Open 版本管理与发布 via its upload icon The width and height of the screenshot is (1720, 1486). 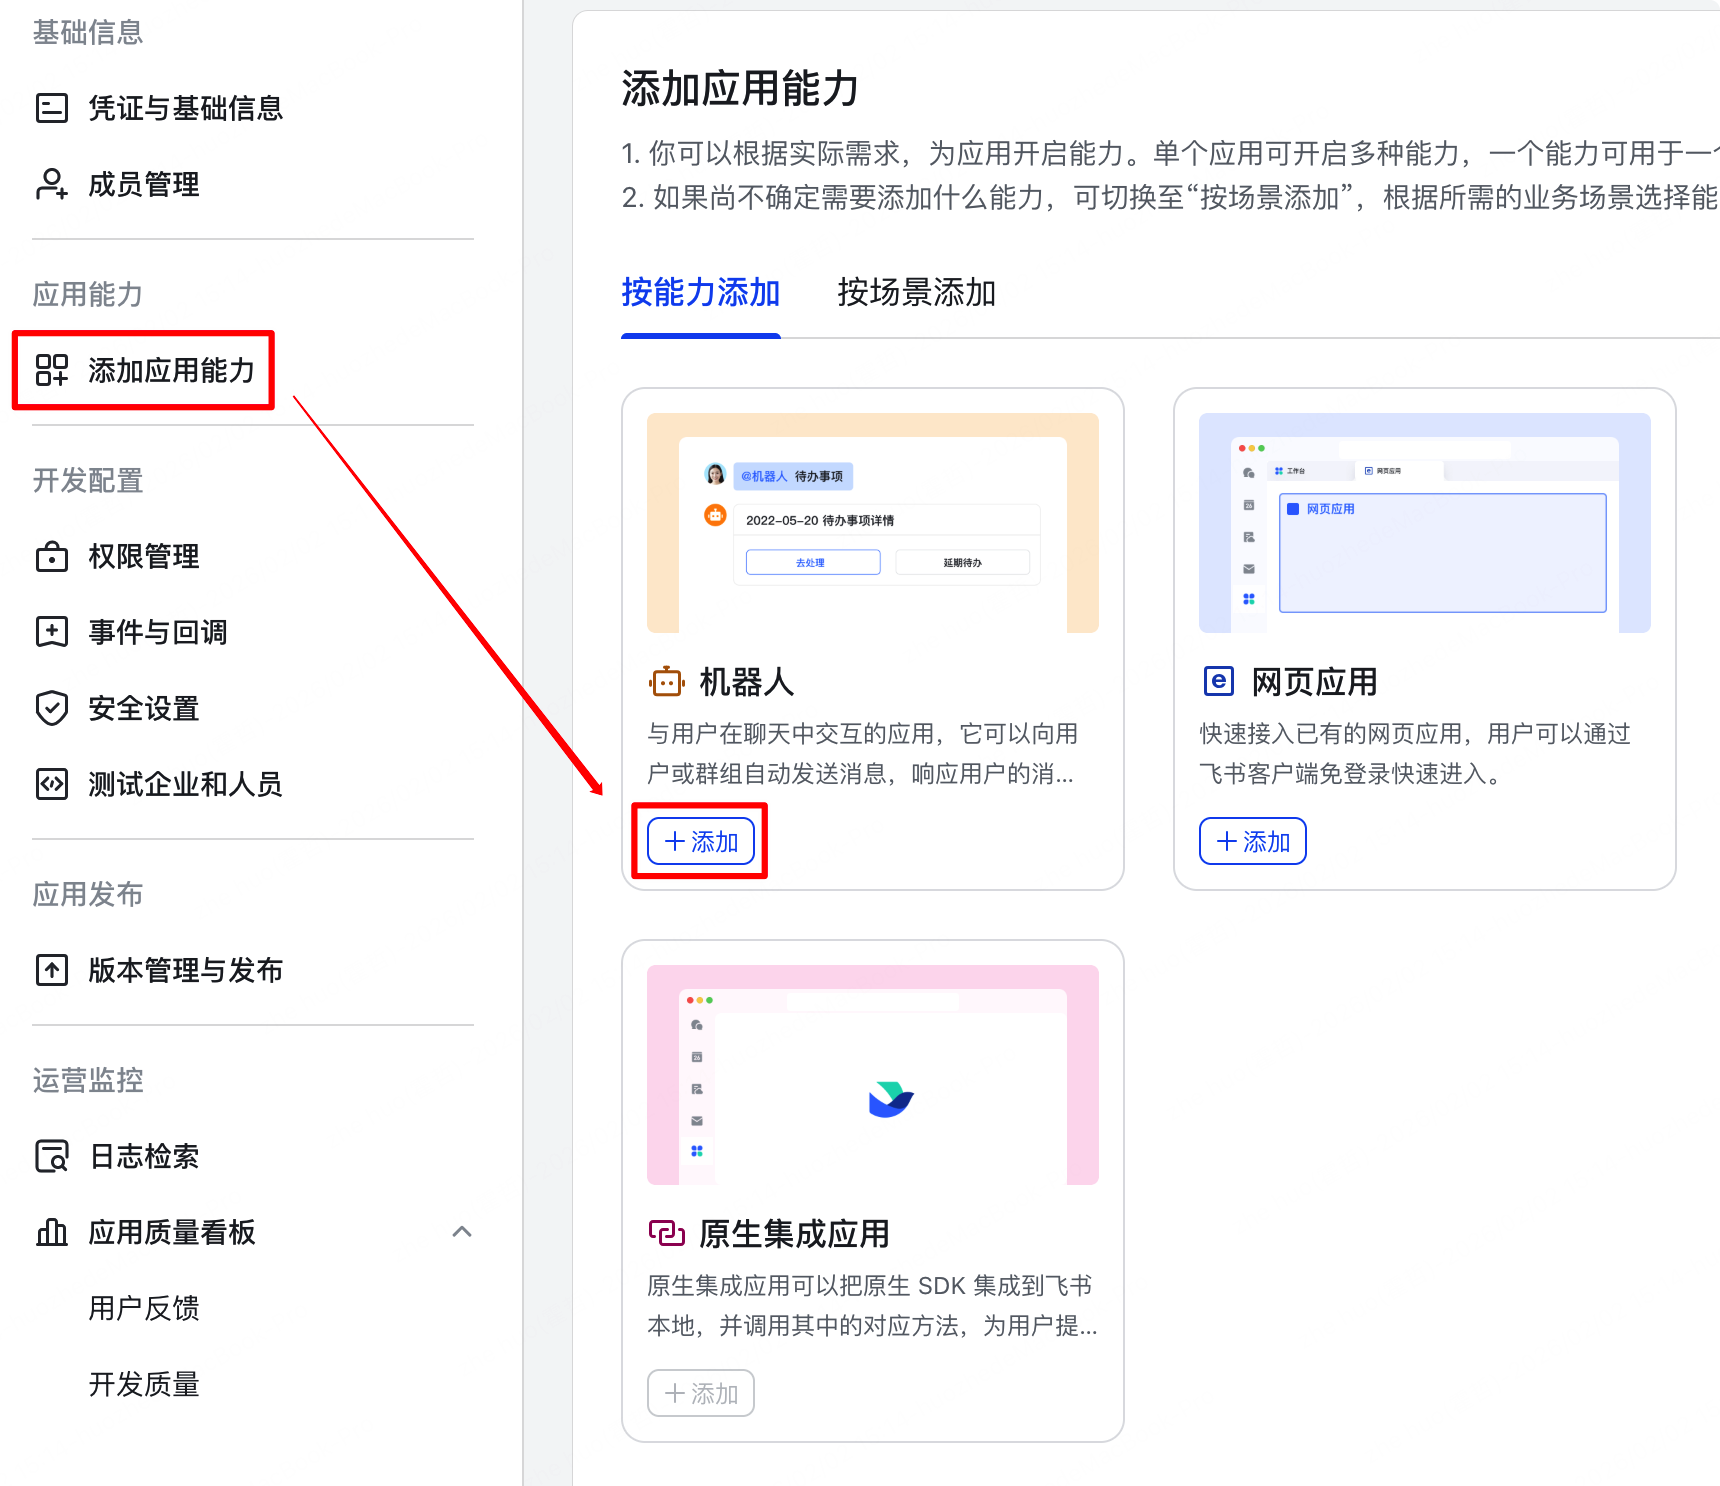[x=51, y=969]
